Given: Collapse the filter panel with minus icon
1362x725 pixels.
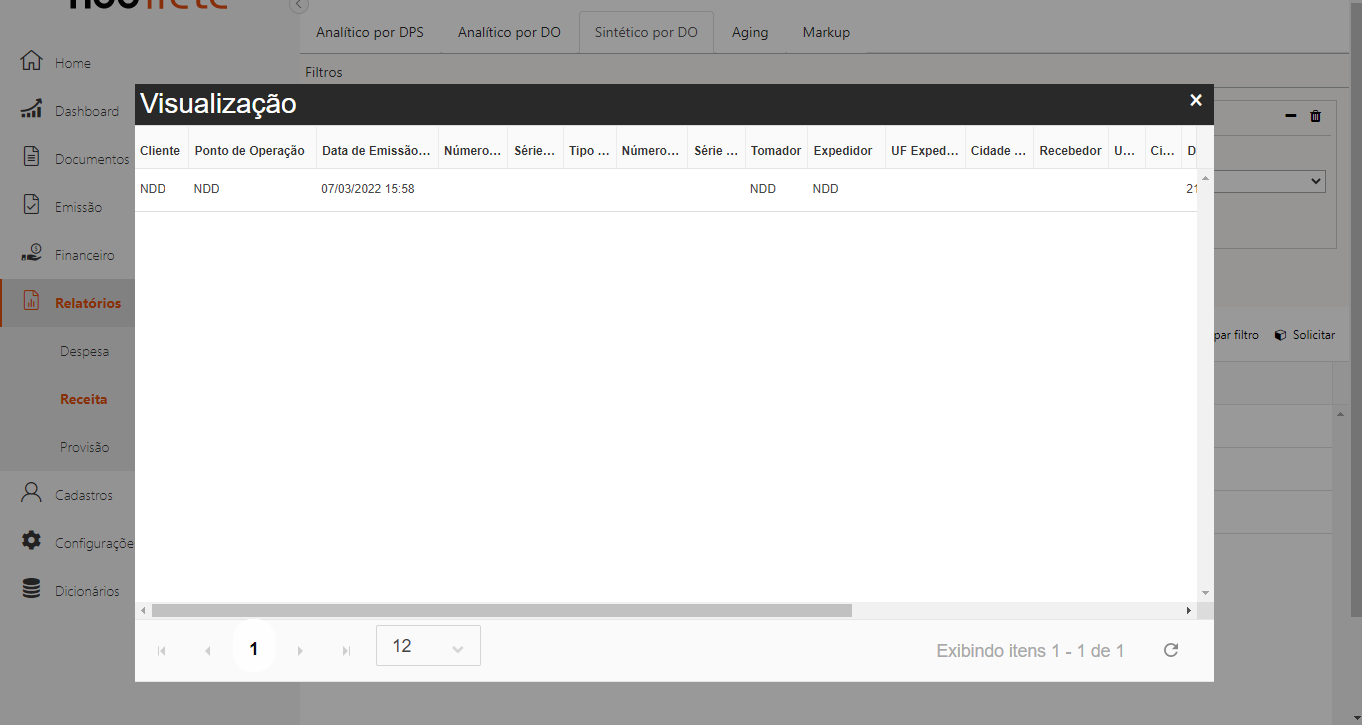Looking at the screenshot, I should (1290, 116).
